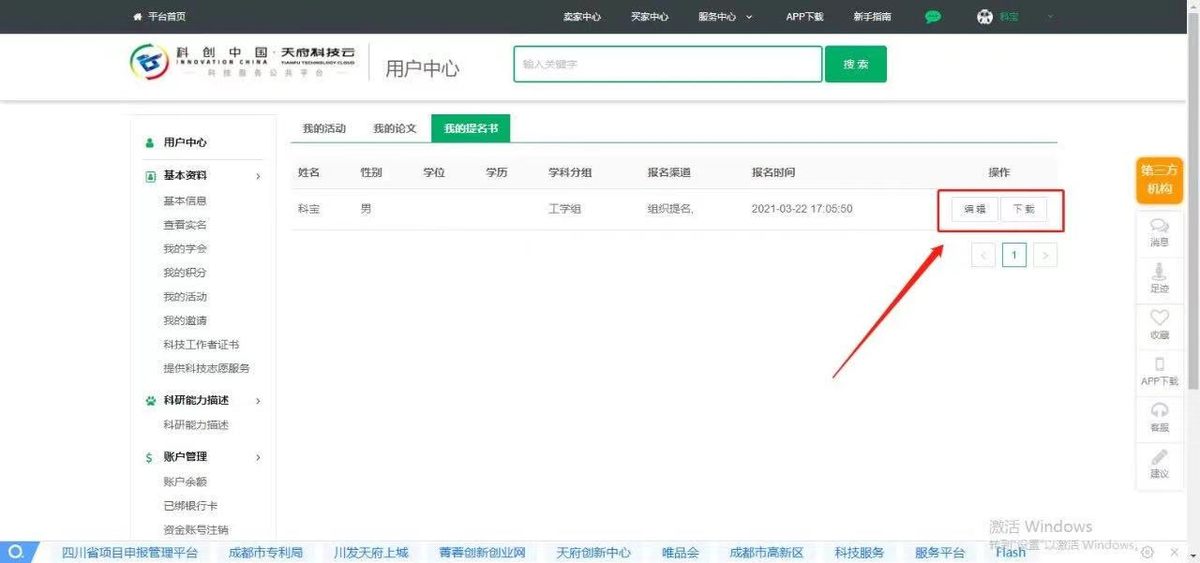
Task: Click the 客服 headset icon
Action: (x=1159, y=411)
